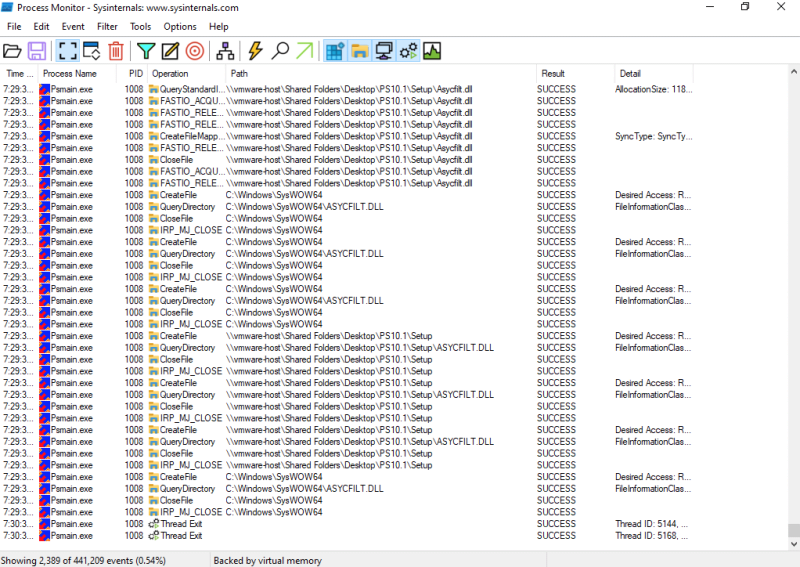The image size is (800, 567).
Task: Click the Showing 2,389 of 441,209 events status text
Action: coord(83,560)
